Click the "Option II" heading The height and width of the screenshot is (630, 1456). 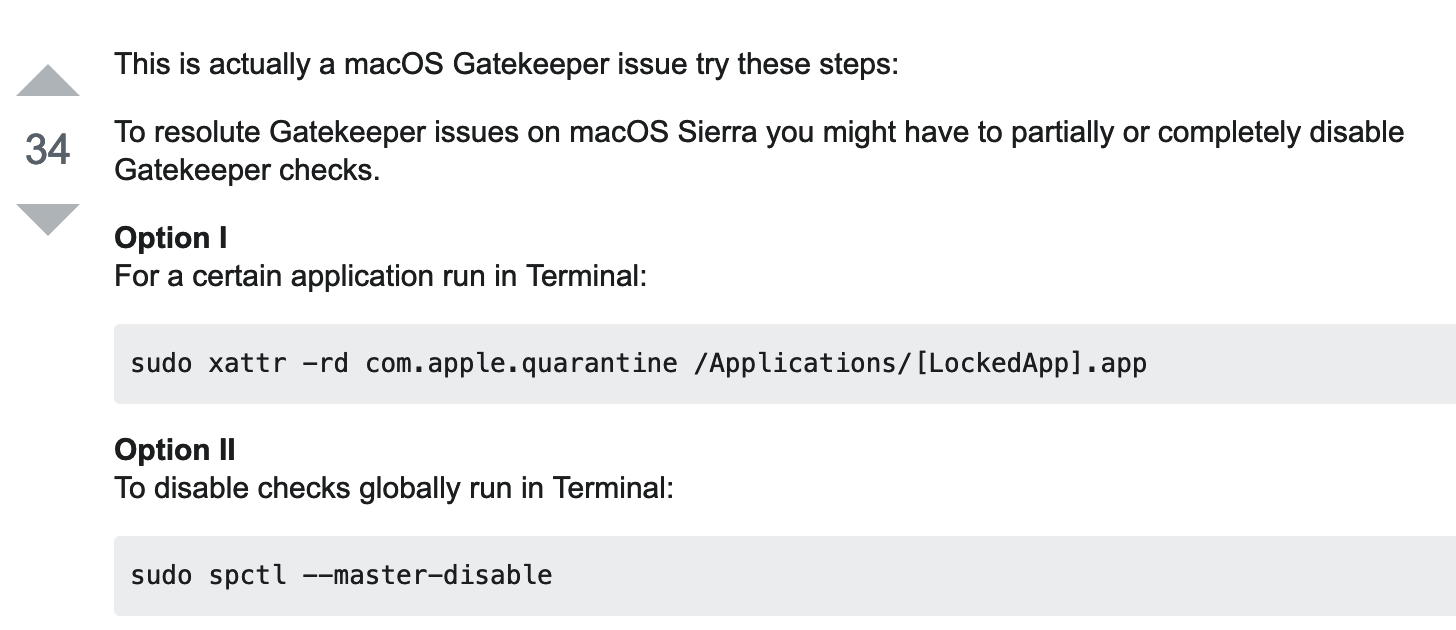pyautogui.click(x=175, y=450)
